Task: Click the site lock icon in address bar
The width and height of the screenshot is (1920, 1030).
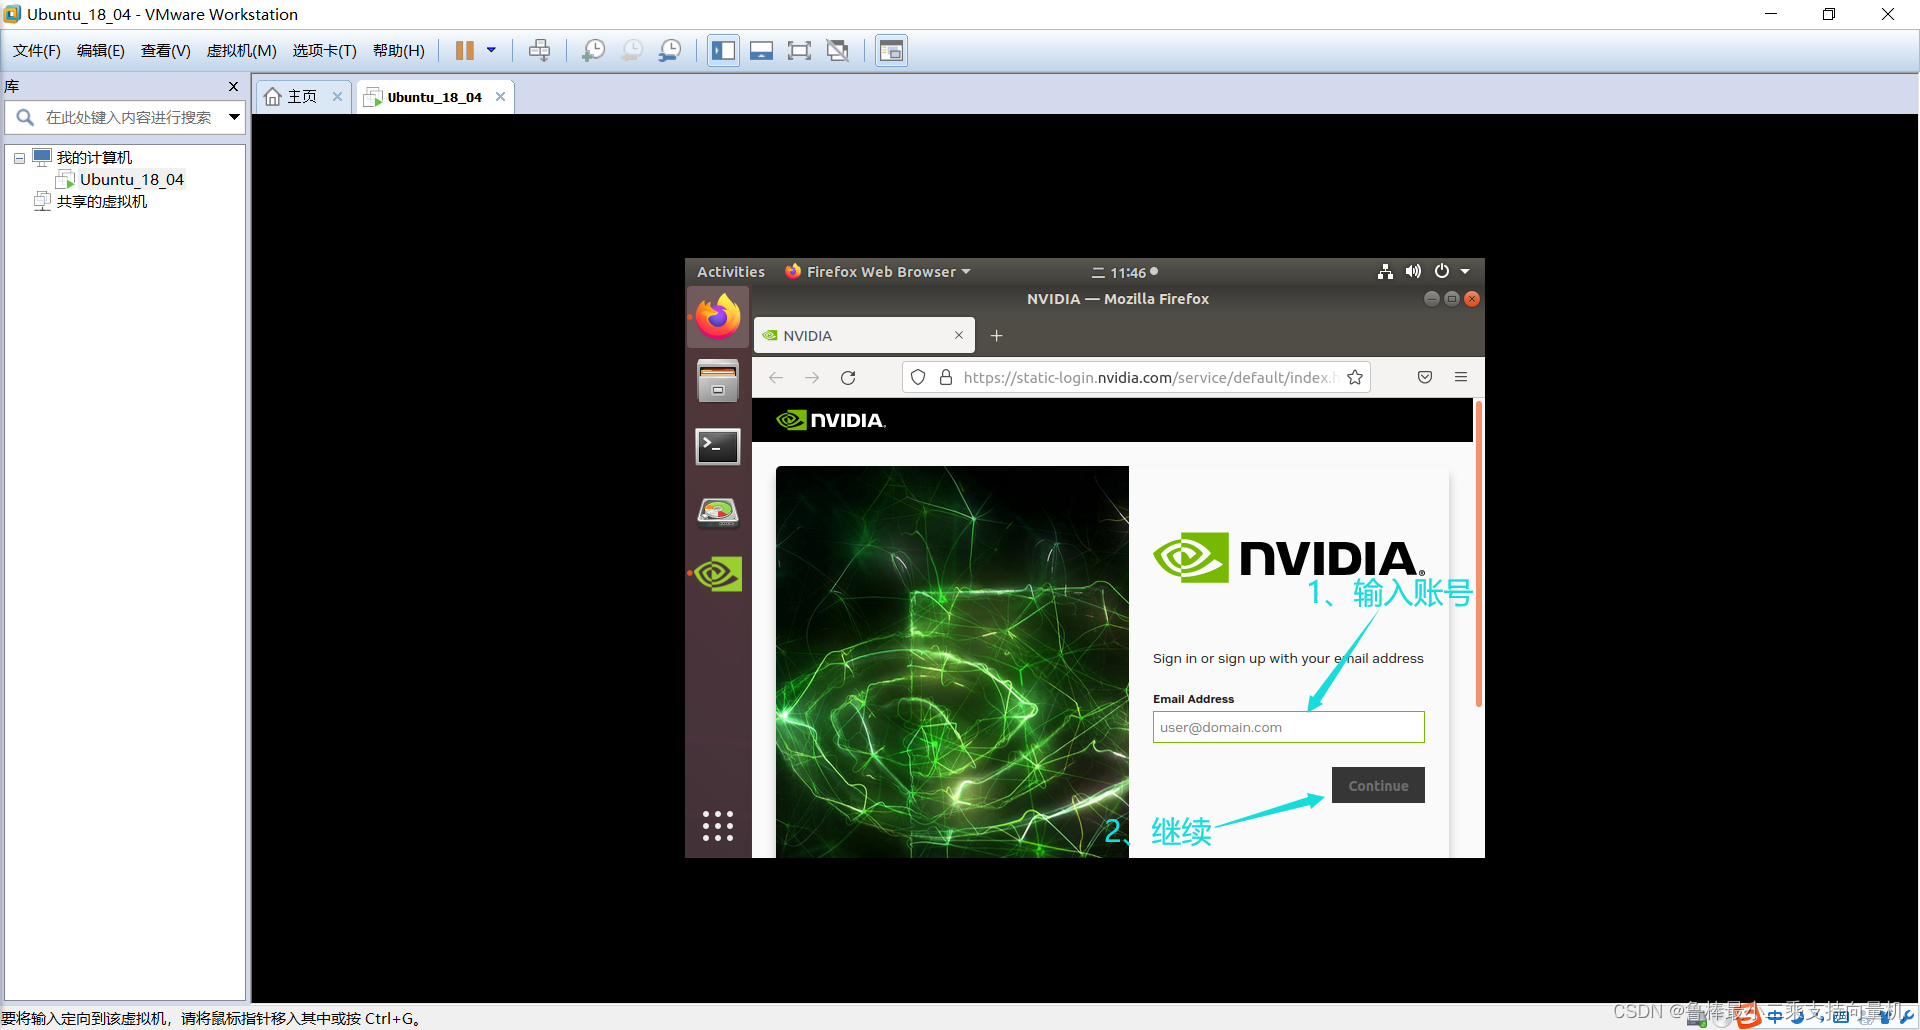Action: (x=946, y=378)
